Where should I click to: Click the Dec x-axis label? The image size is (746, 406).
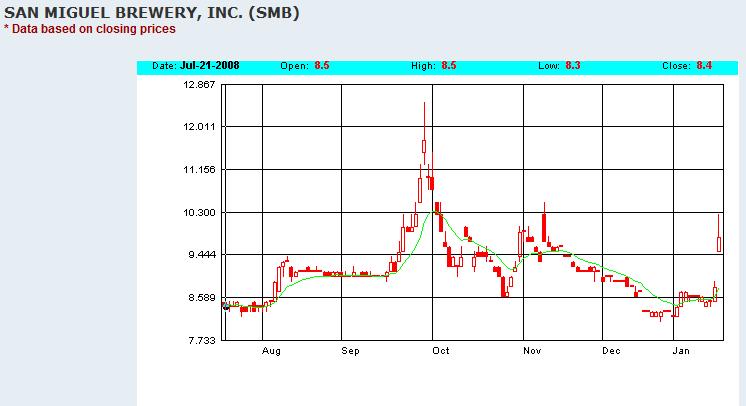(611, 351)
